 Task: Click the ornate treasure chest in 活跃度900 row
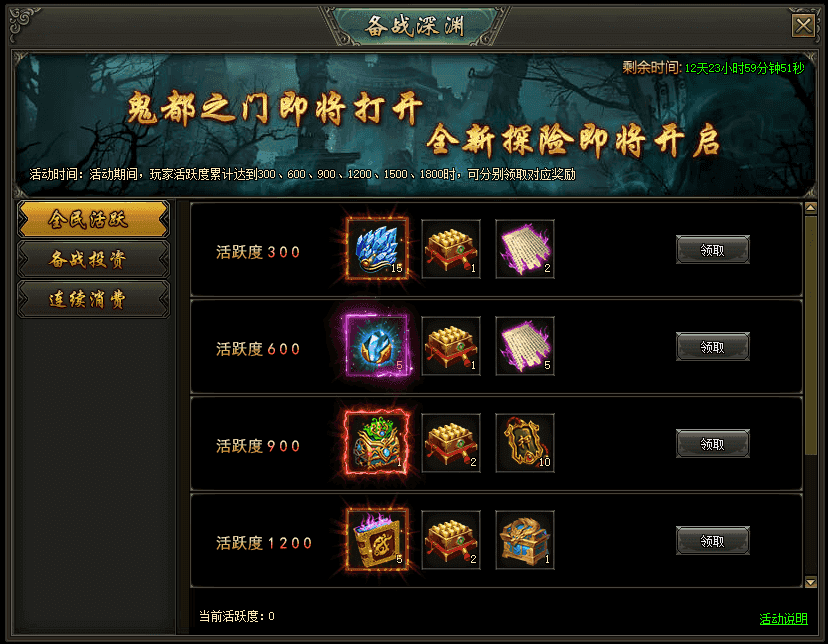[x=377, y=443]
